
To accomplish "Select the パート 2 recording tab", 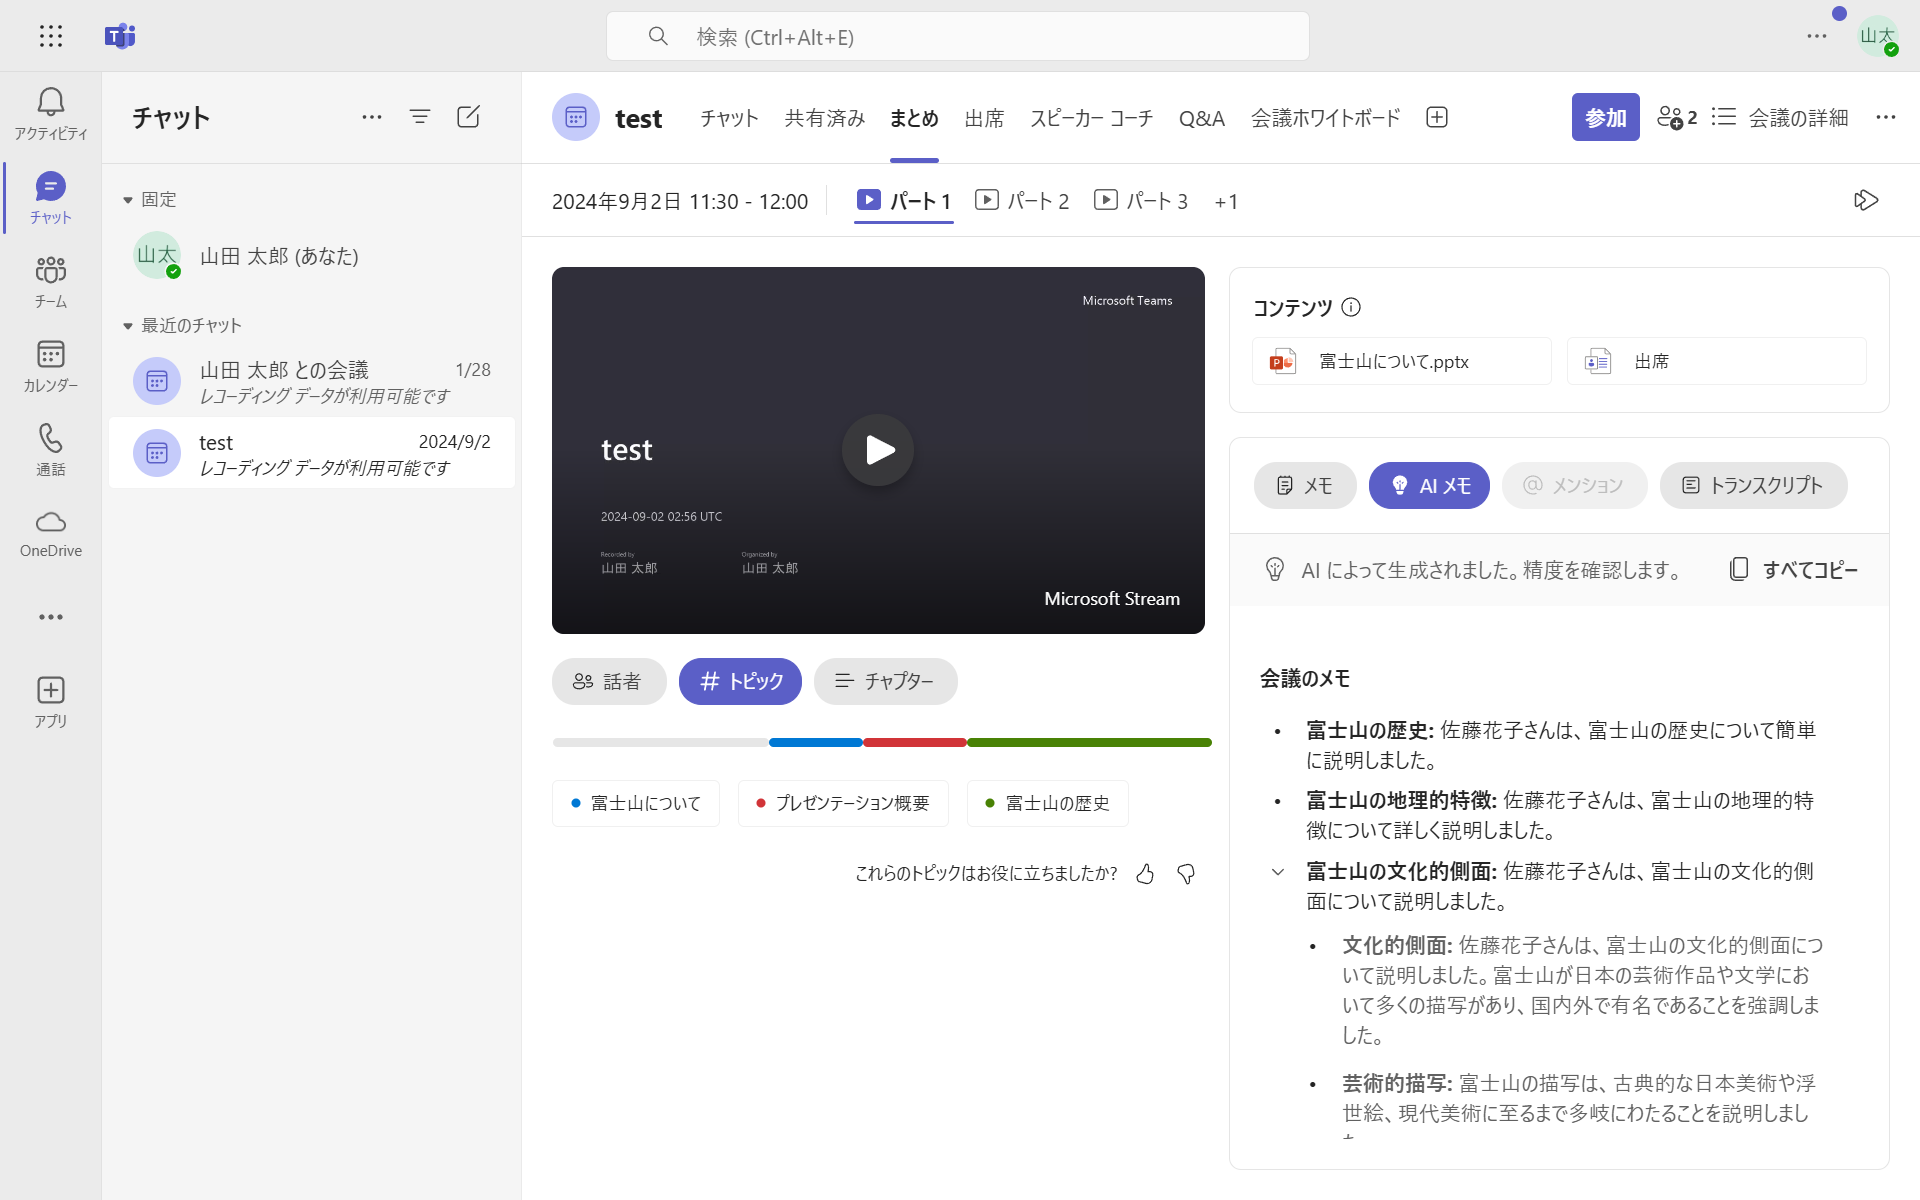I will pos(1022,201).
